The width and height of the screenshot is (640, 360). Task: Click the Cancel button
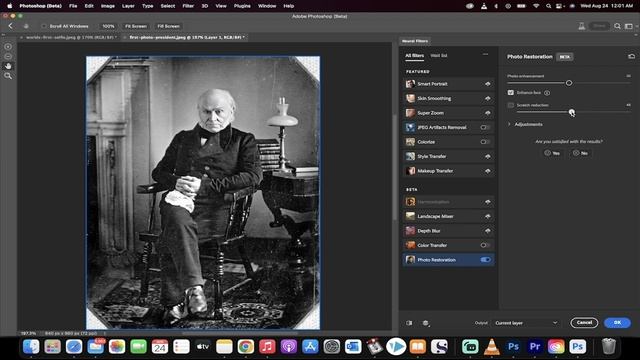click(x=584, y=322)
